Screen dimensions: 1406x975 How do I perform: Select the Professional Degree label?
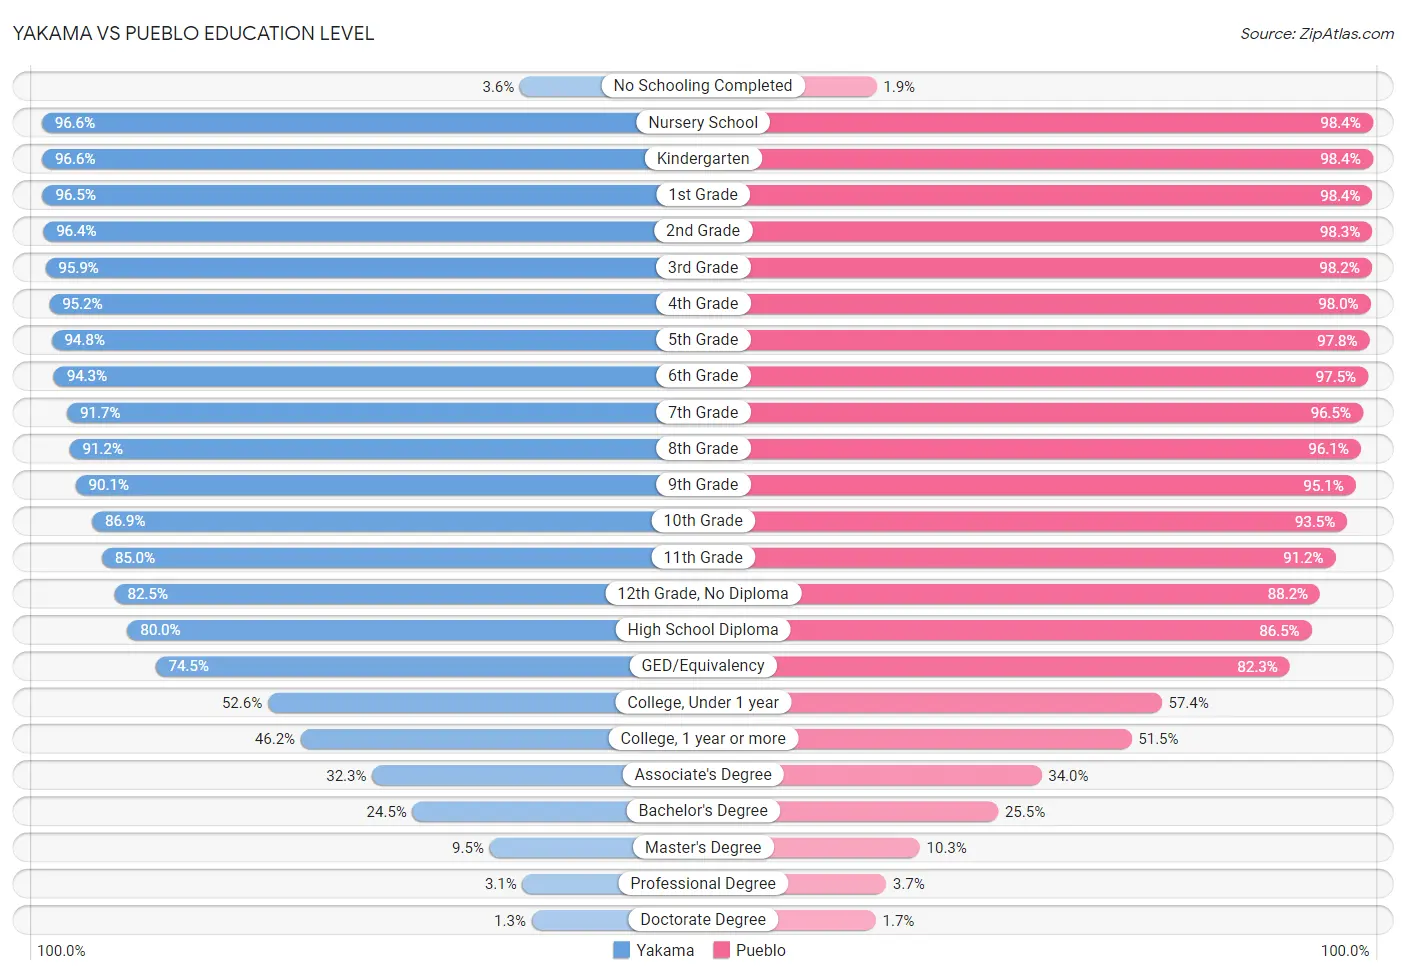point(703,883)
